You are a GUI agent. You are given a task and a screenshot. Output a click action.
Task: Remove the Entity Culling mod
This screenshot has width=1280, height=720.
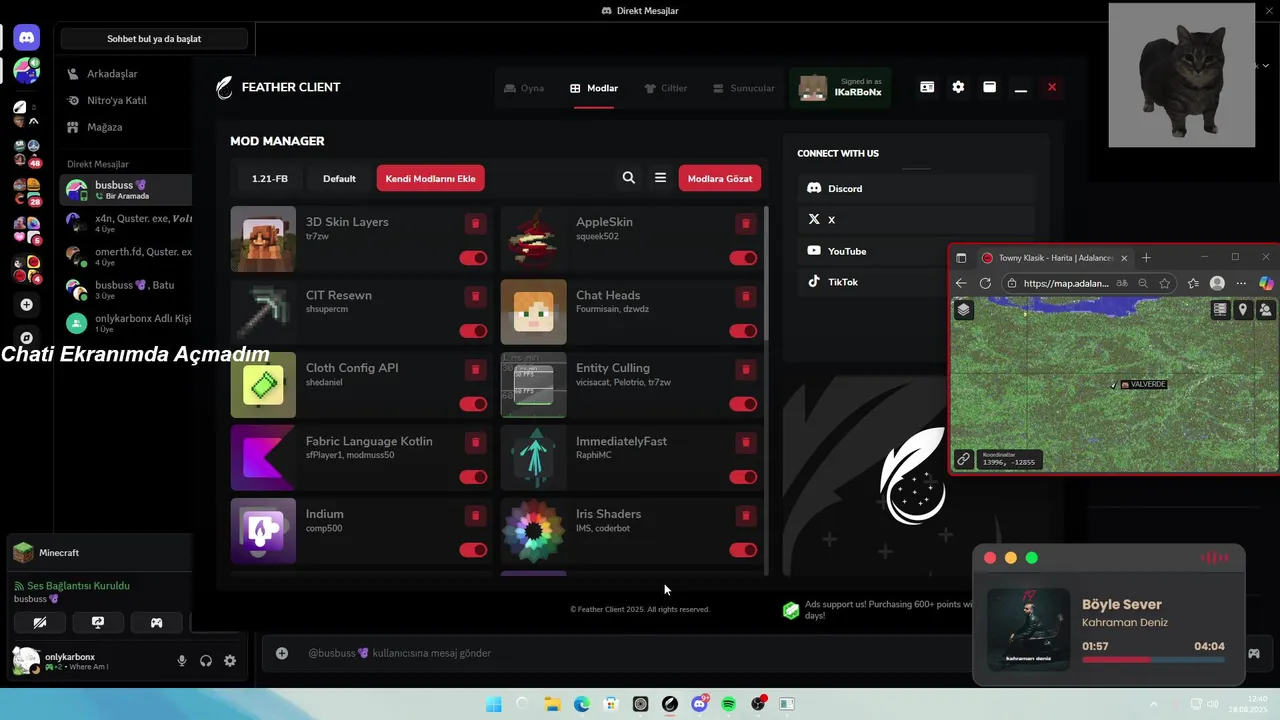[x=745, y=369]
